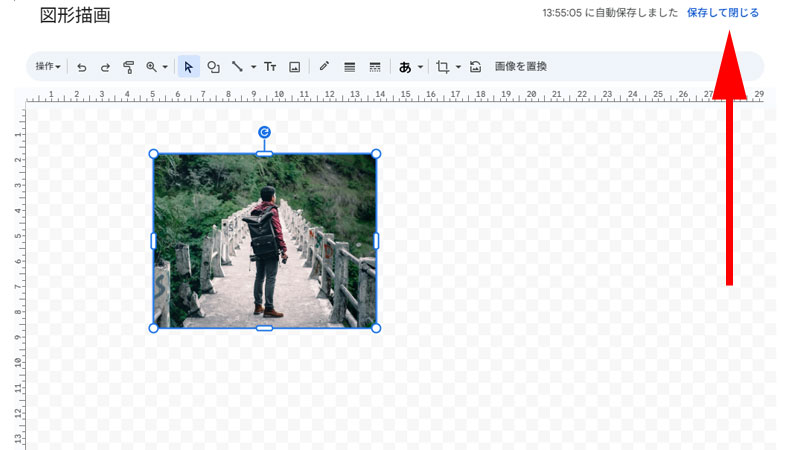Viewport: 800px width, 450px height.
Task: Click the 画像を置換 button
Action: tap(521, 67)
